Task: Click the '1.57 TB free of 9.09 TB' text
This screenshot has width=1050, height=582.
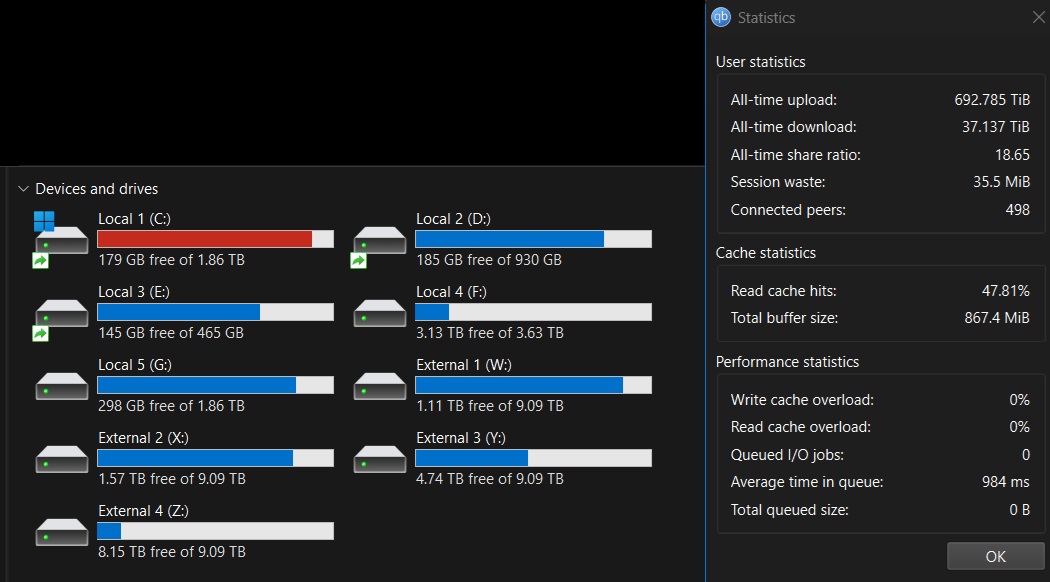Action: pyautogui.click(x=171, y=479)
